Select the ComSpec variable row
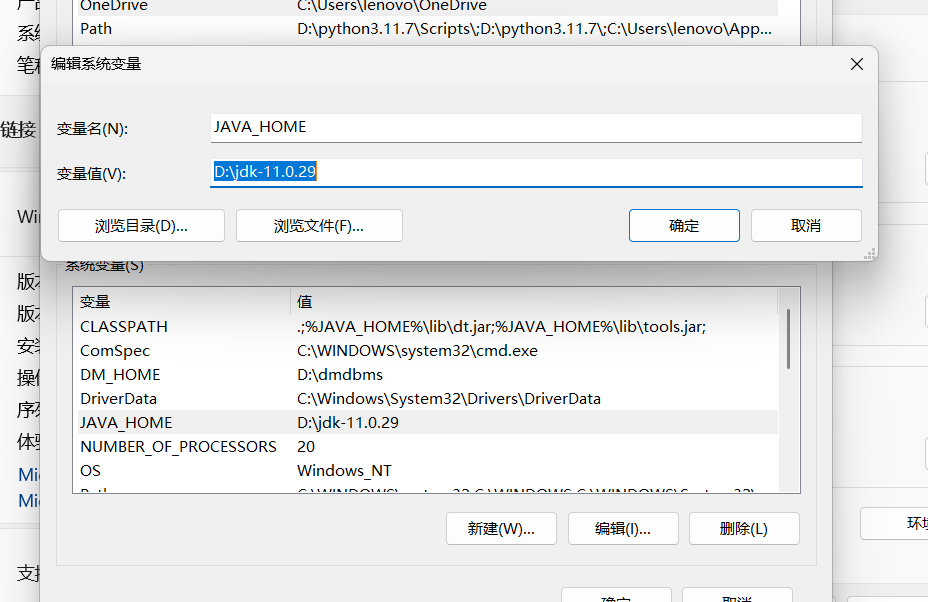The width and height of the screenshot is (928, 602). 428,350
